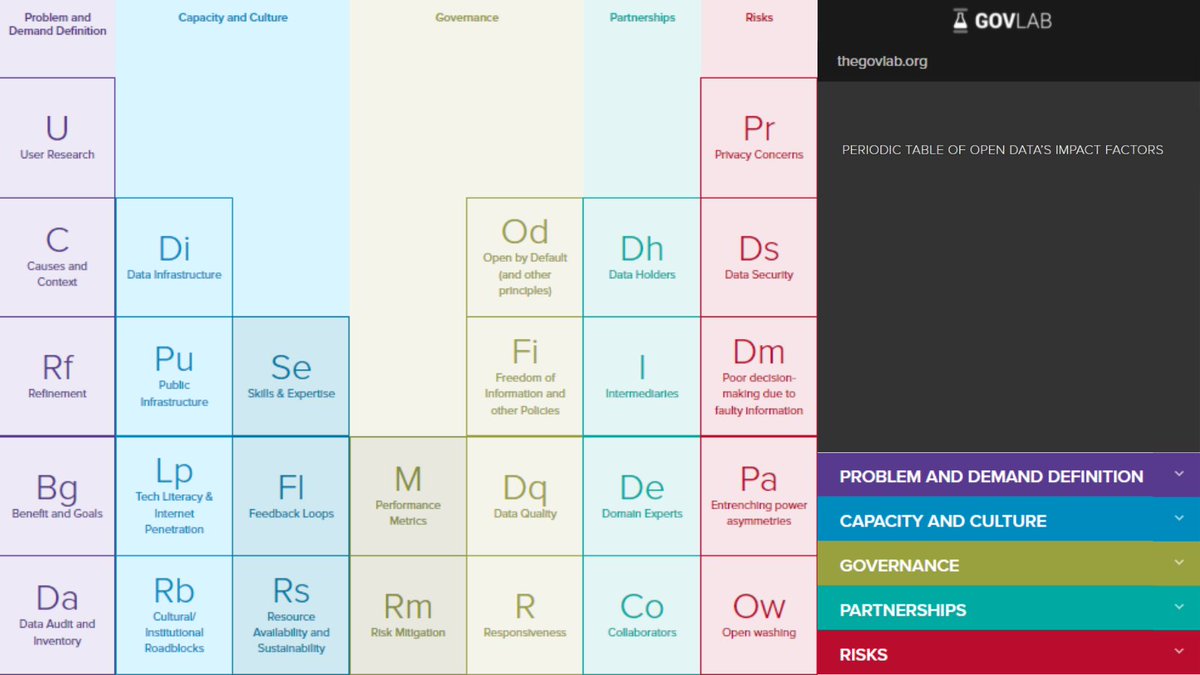Open the Co Collaborators element
Viewport: 1200px width, 675px height.
[x=641, y=614]
